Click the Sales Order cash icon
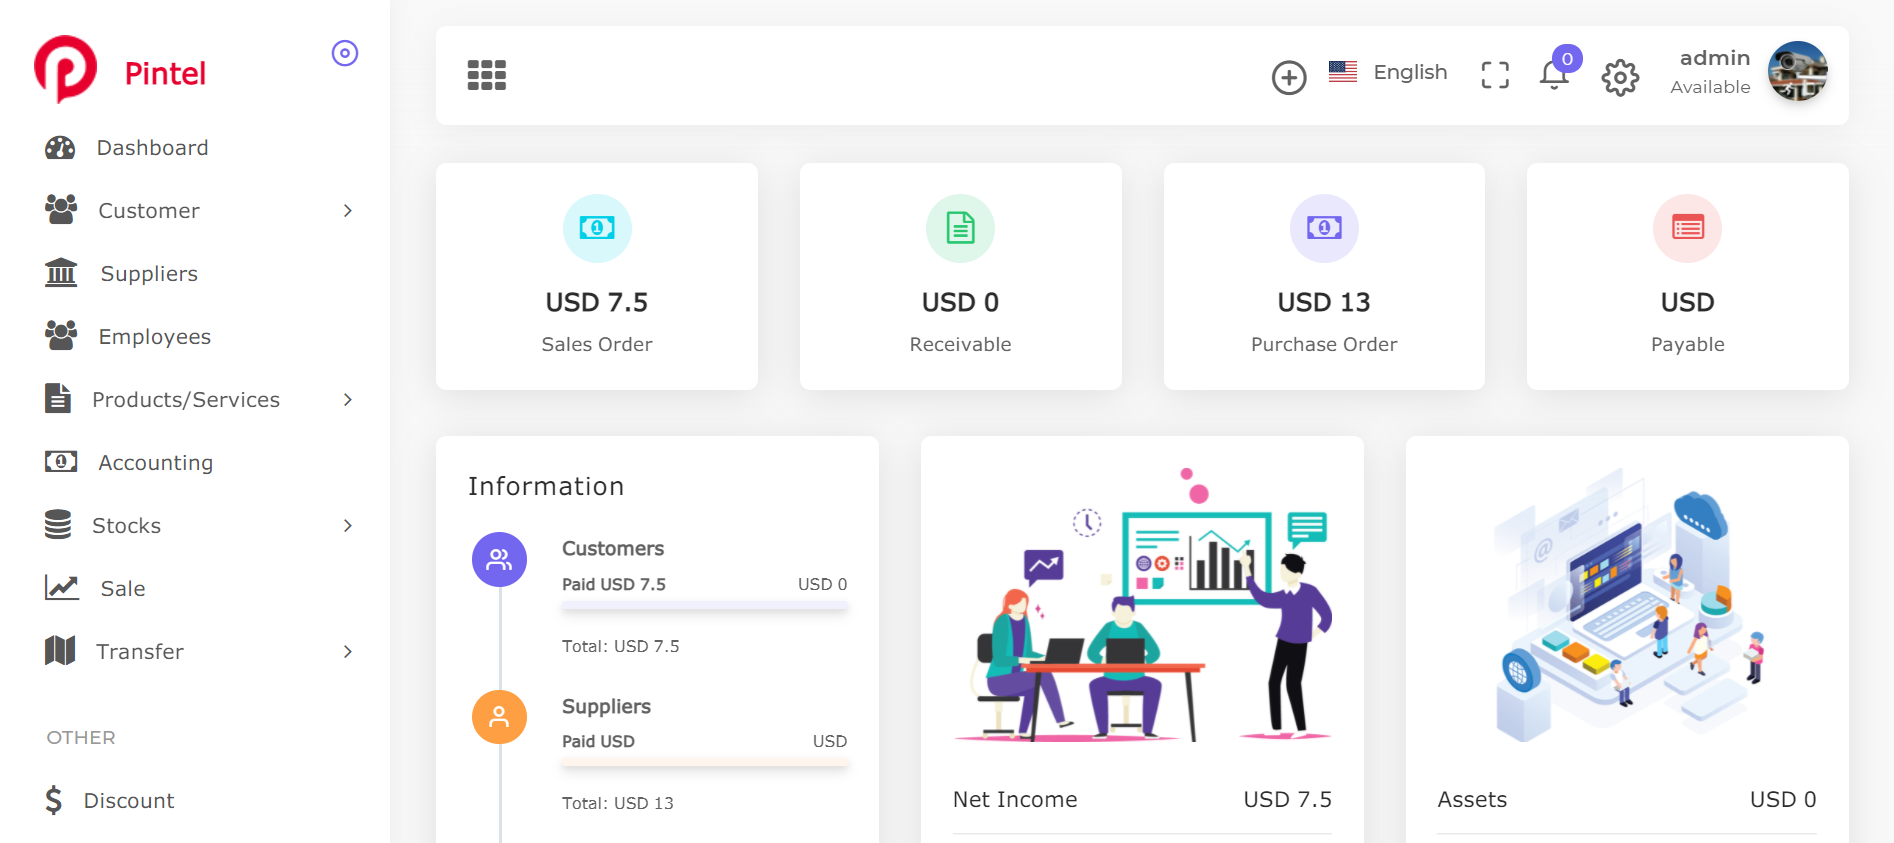The height and width of the screenshot is (843, 1894). tap(597, 228)
